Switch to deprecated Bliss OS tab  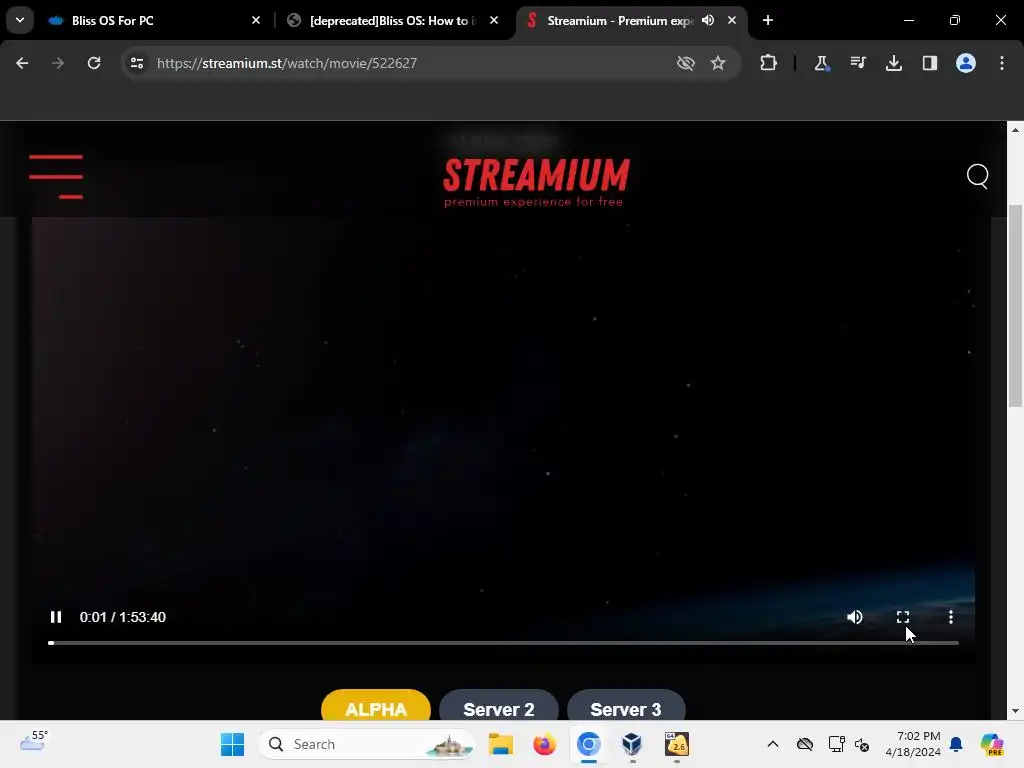tap(393, 21)
